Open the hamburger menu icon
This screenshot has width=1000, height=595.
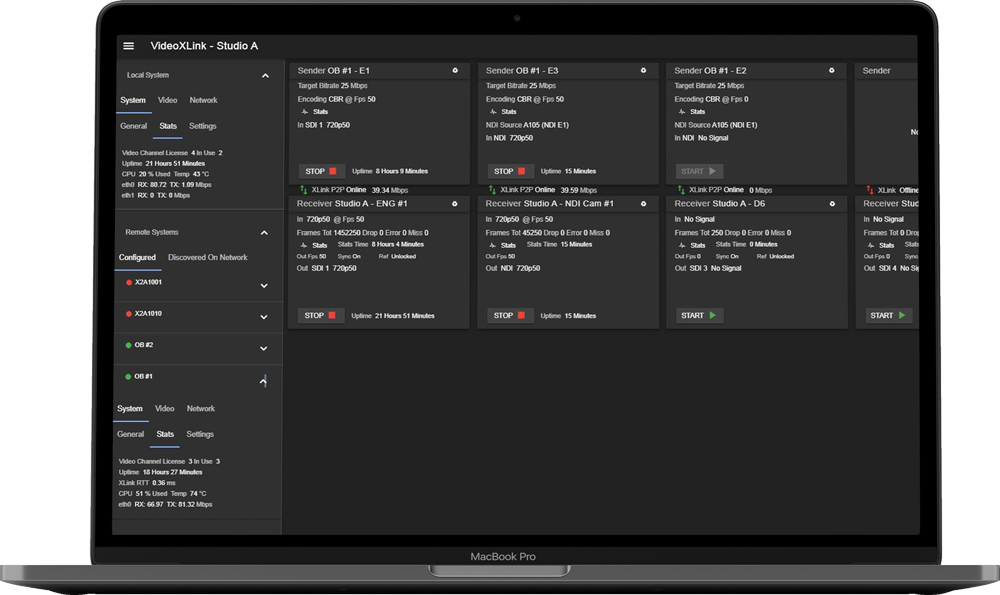click(x=128, y=46)
